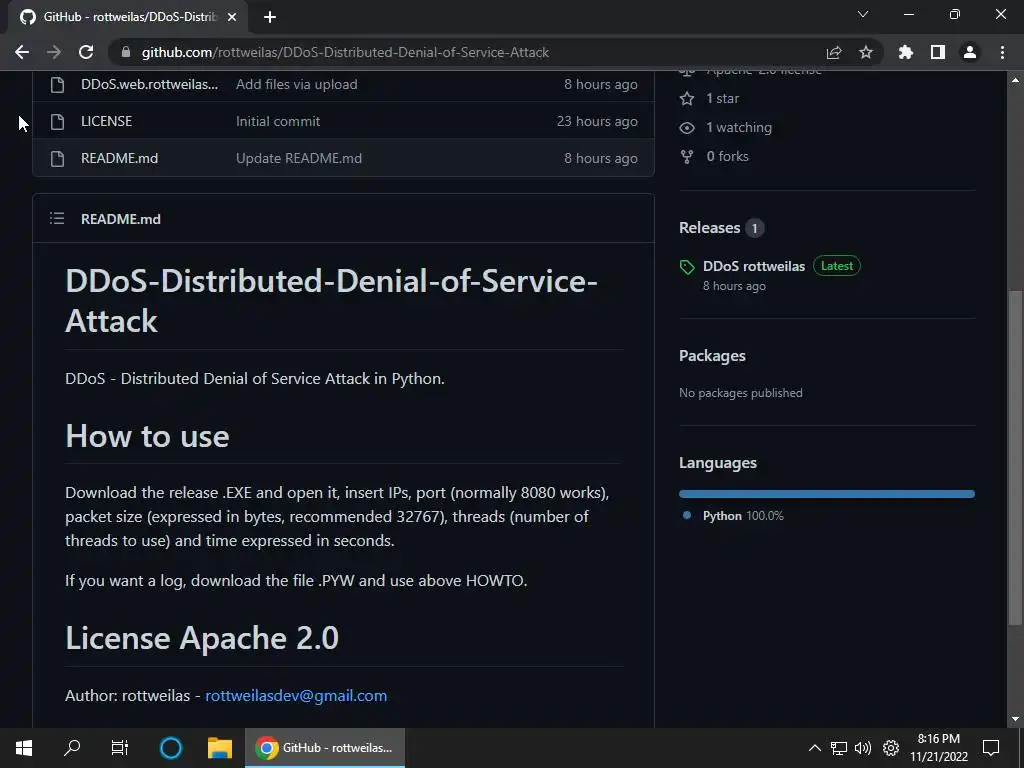Click the blue Python language bar
This screenshot has width=1024, height=768.
coord(826,494)
